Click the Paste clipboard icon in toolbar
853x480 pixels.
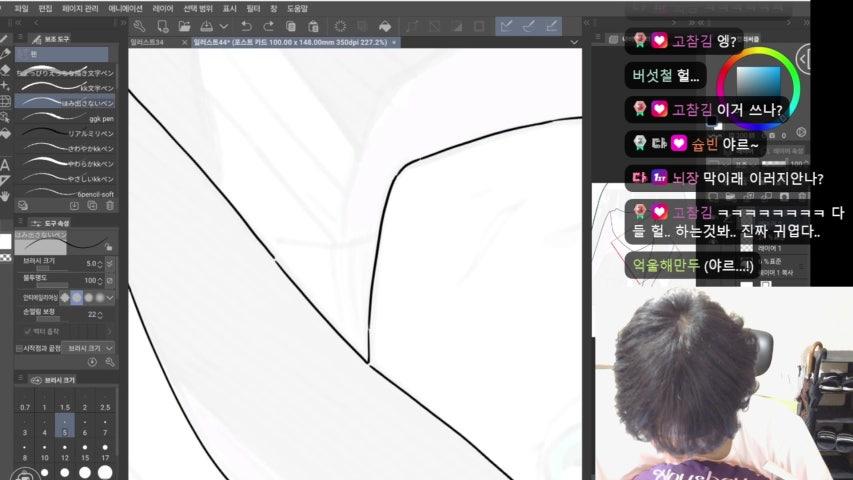tap(313, 26)
